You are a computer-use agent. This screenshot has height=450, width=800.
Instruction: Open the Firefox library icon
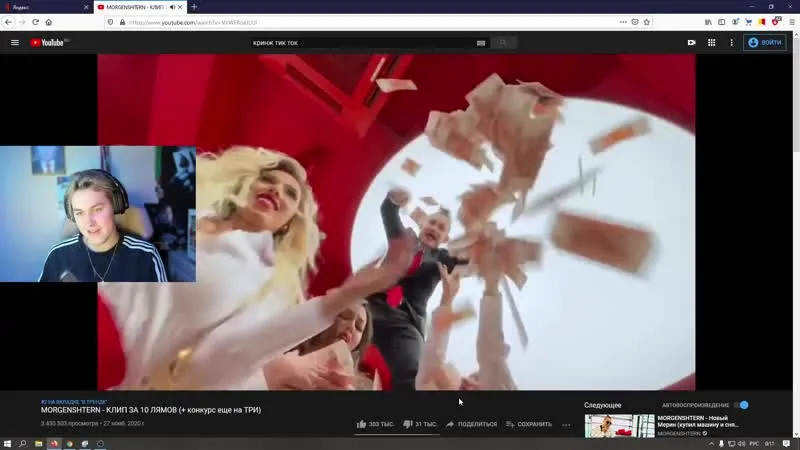point(708,22)
